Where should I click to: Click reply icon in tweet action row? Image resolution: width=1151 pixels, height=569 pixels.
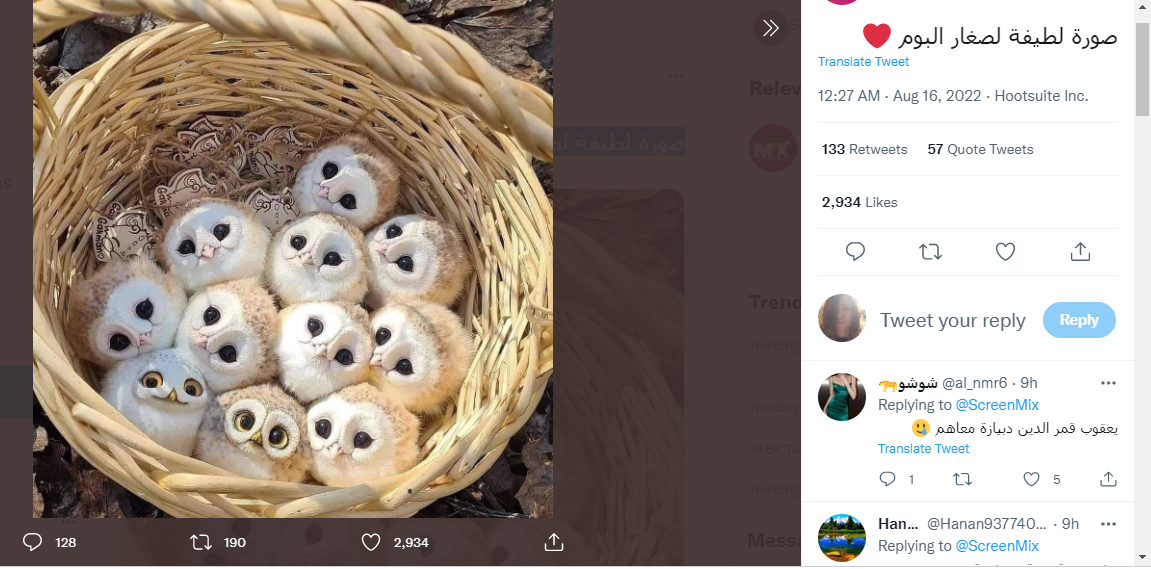[x=855, y=252]
